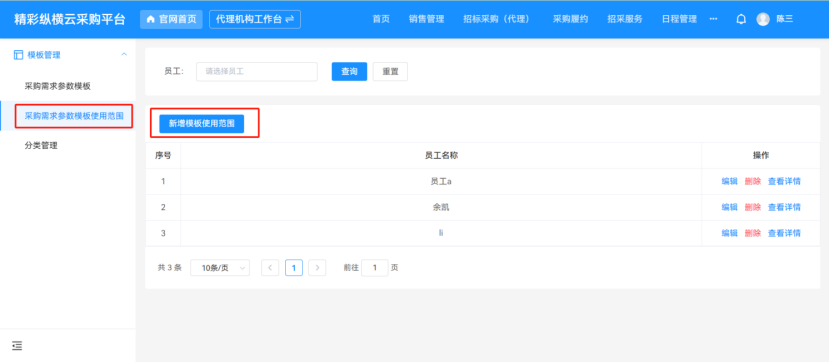Click 删除 for 余凯
The height and width of the screenshot is (362, 829).
point(753,207)
